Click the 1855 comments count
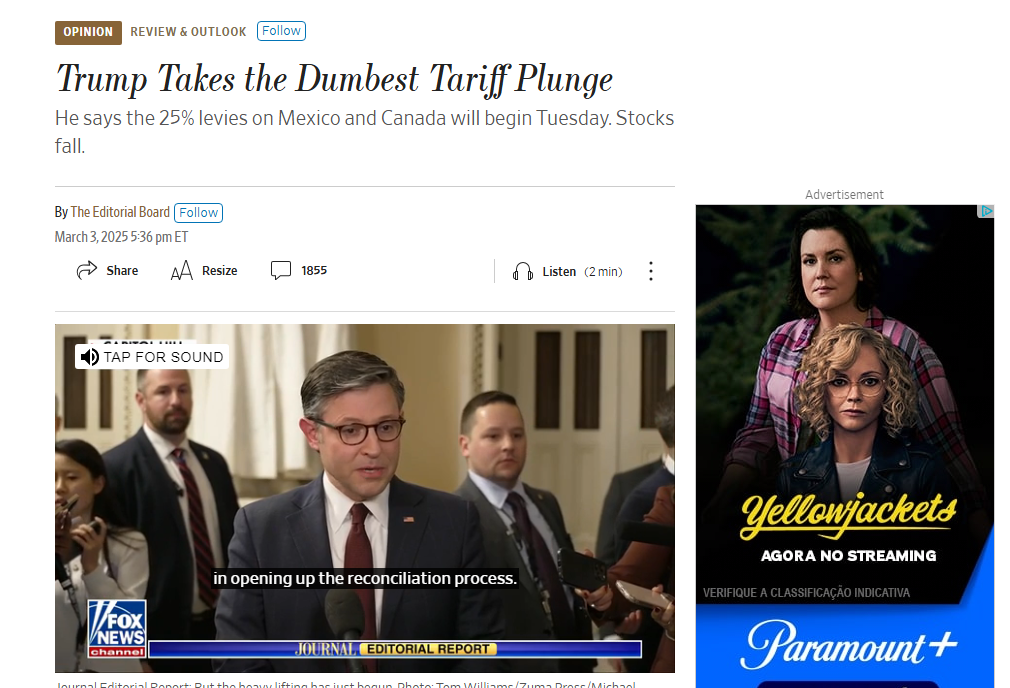Image resolution: width=1010 pixels, height=688 pixels. (x=314, y=271)
